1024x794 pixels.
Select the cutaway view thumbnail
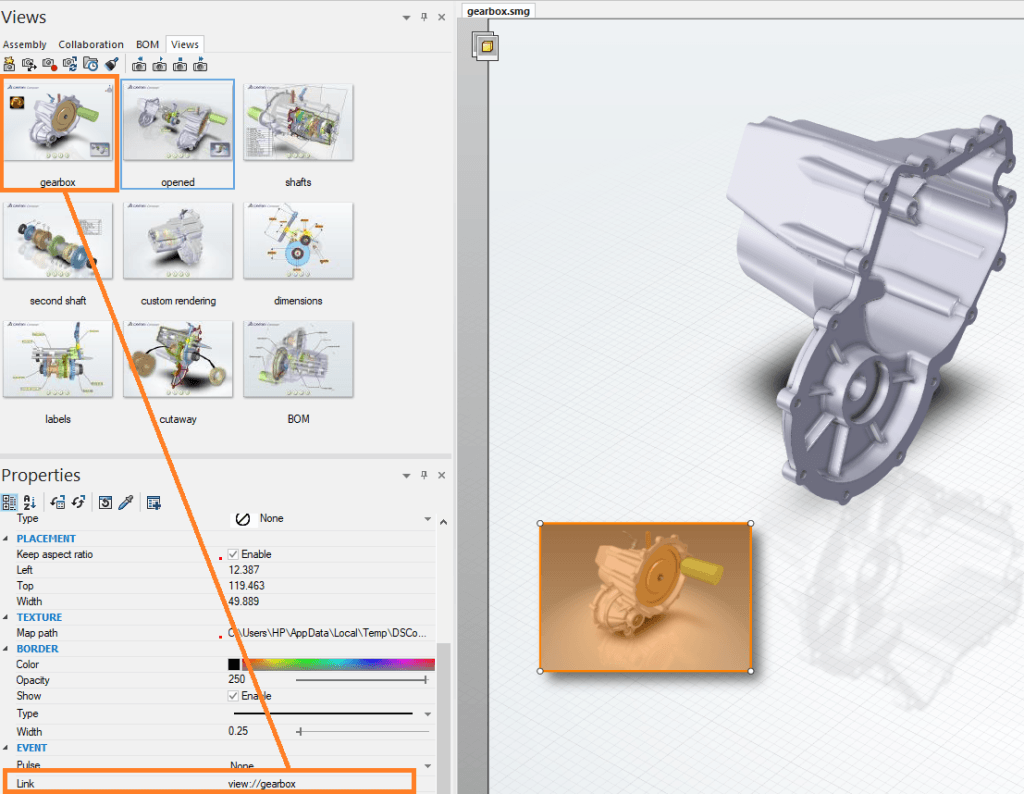coord(178,361)
